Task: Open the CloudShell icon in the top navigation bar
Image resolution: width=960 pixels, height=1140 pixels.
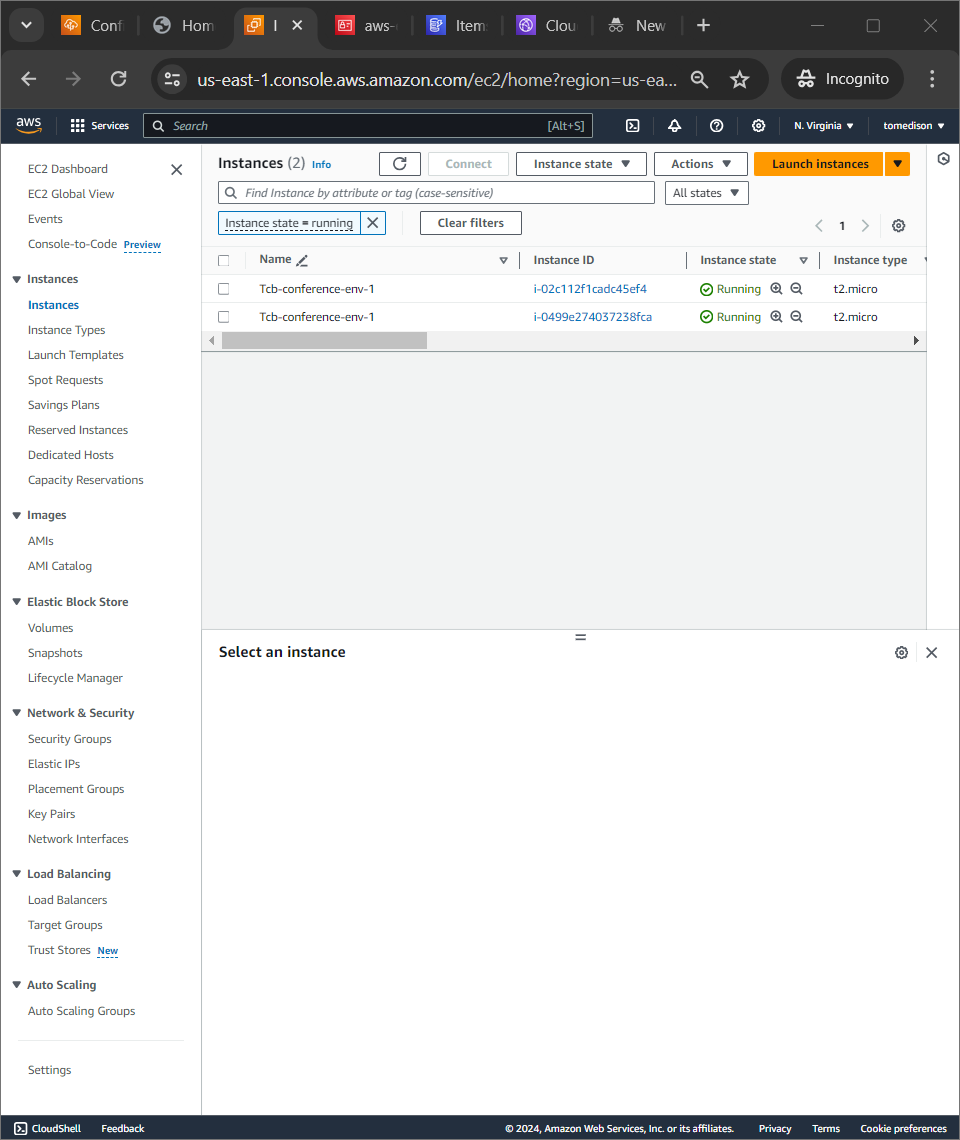Action: coord(633,126)
